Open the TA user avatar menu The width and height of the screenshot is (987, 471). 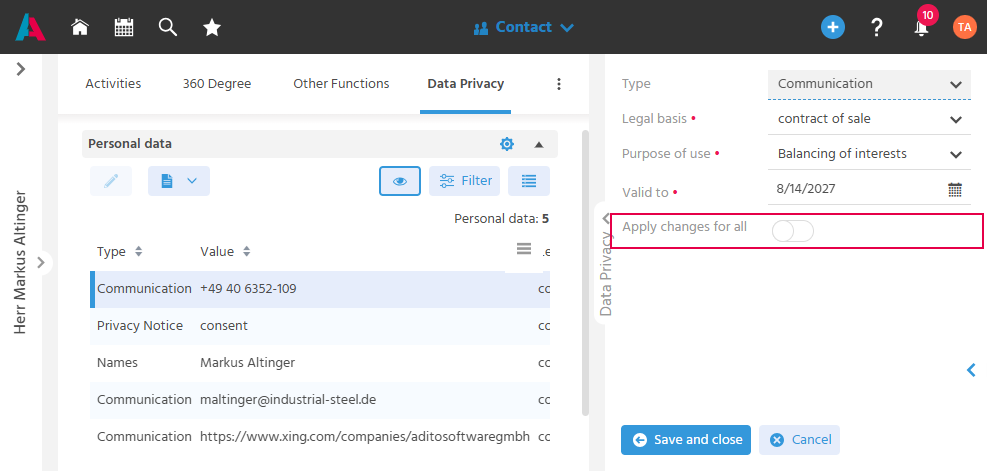[x=964, y=27]
